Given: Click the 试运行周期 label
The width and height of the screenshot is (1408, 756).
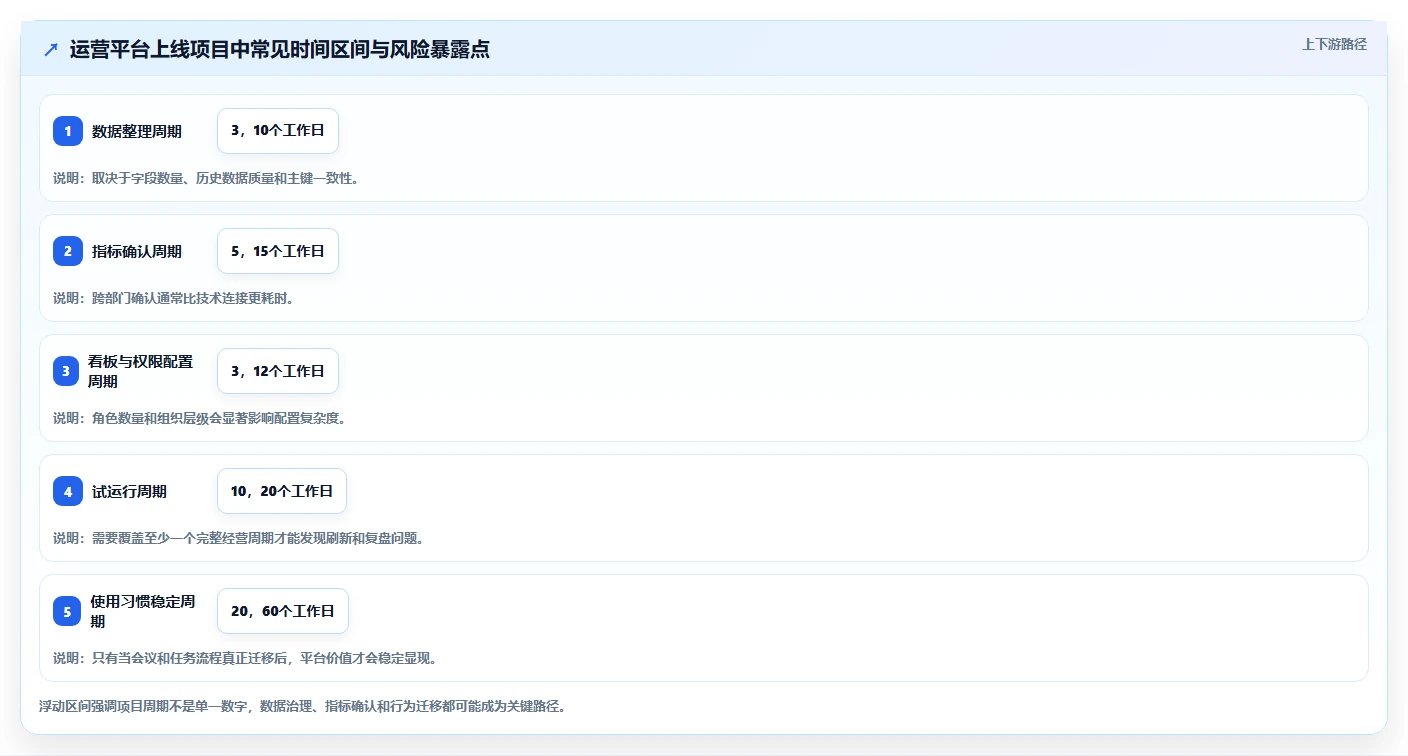Looking at the screenshot, I should click(129, 491).
